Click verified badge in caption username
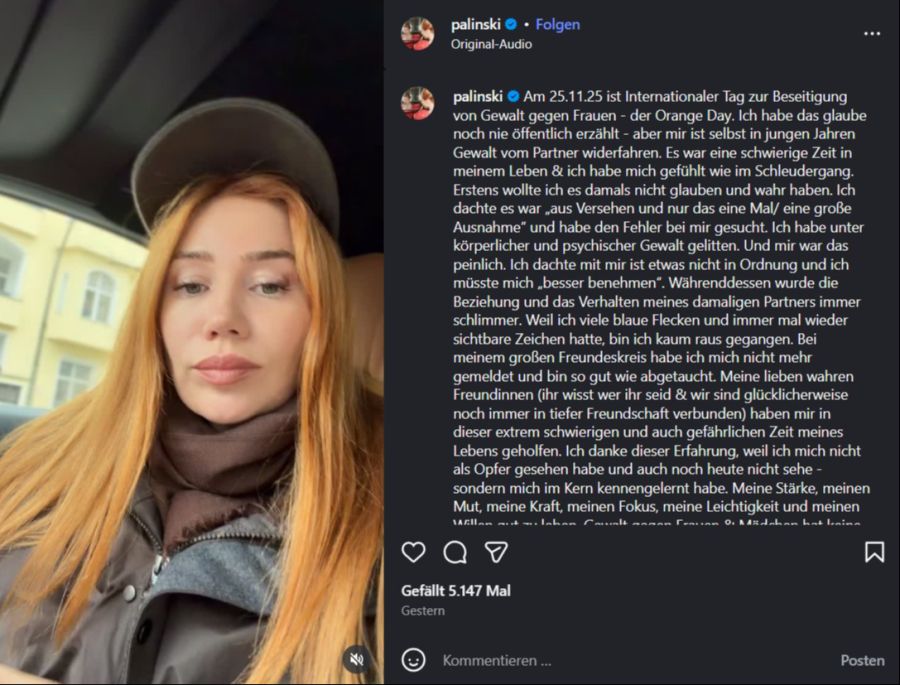The width and height of the screenshot is (900, 685). click(x=513, y=96)
